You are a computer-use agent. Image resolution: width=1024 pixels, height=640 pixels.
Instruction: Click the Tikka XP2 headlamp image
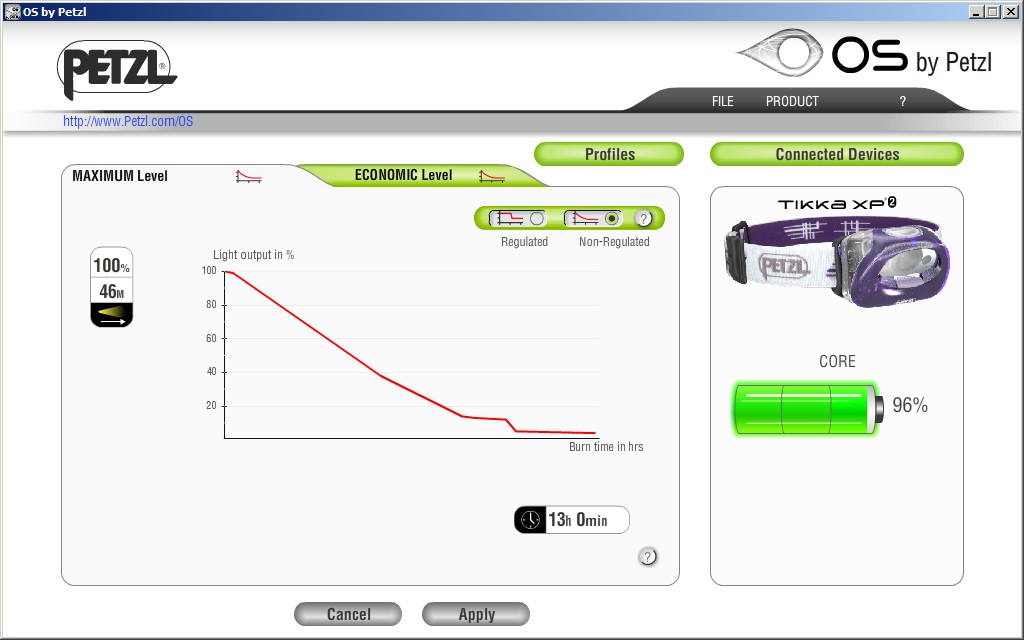pos(837,263)
